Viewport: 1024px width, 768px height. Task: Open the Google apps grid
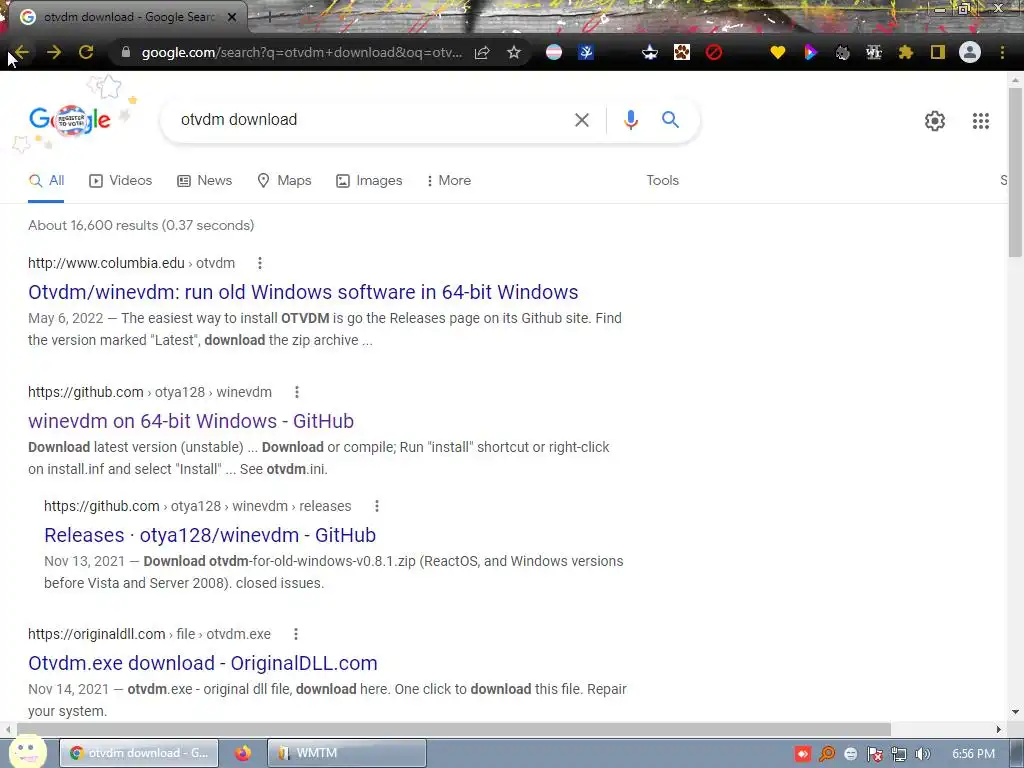point(981,121)
